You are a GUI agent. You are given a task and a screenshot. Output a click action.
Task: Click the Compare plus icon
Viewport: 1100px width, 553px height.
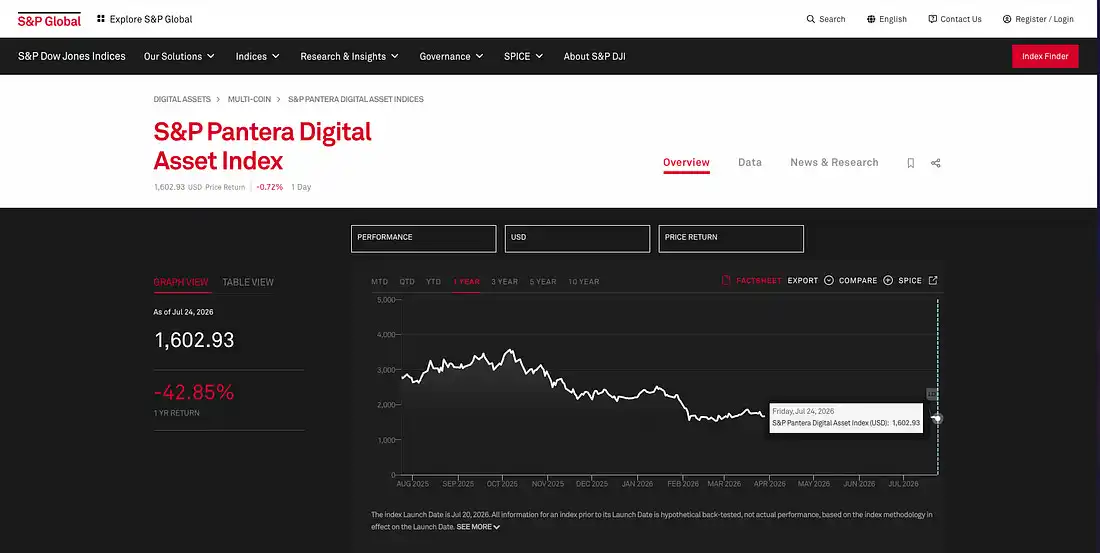tap(888, 280)
